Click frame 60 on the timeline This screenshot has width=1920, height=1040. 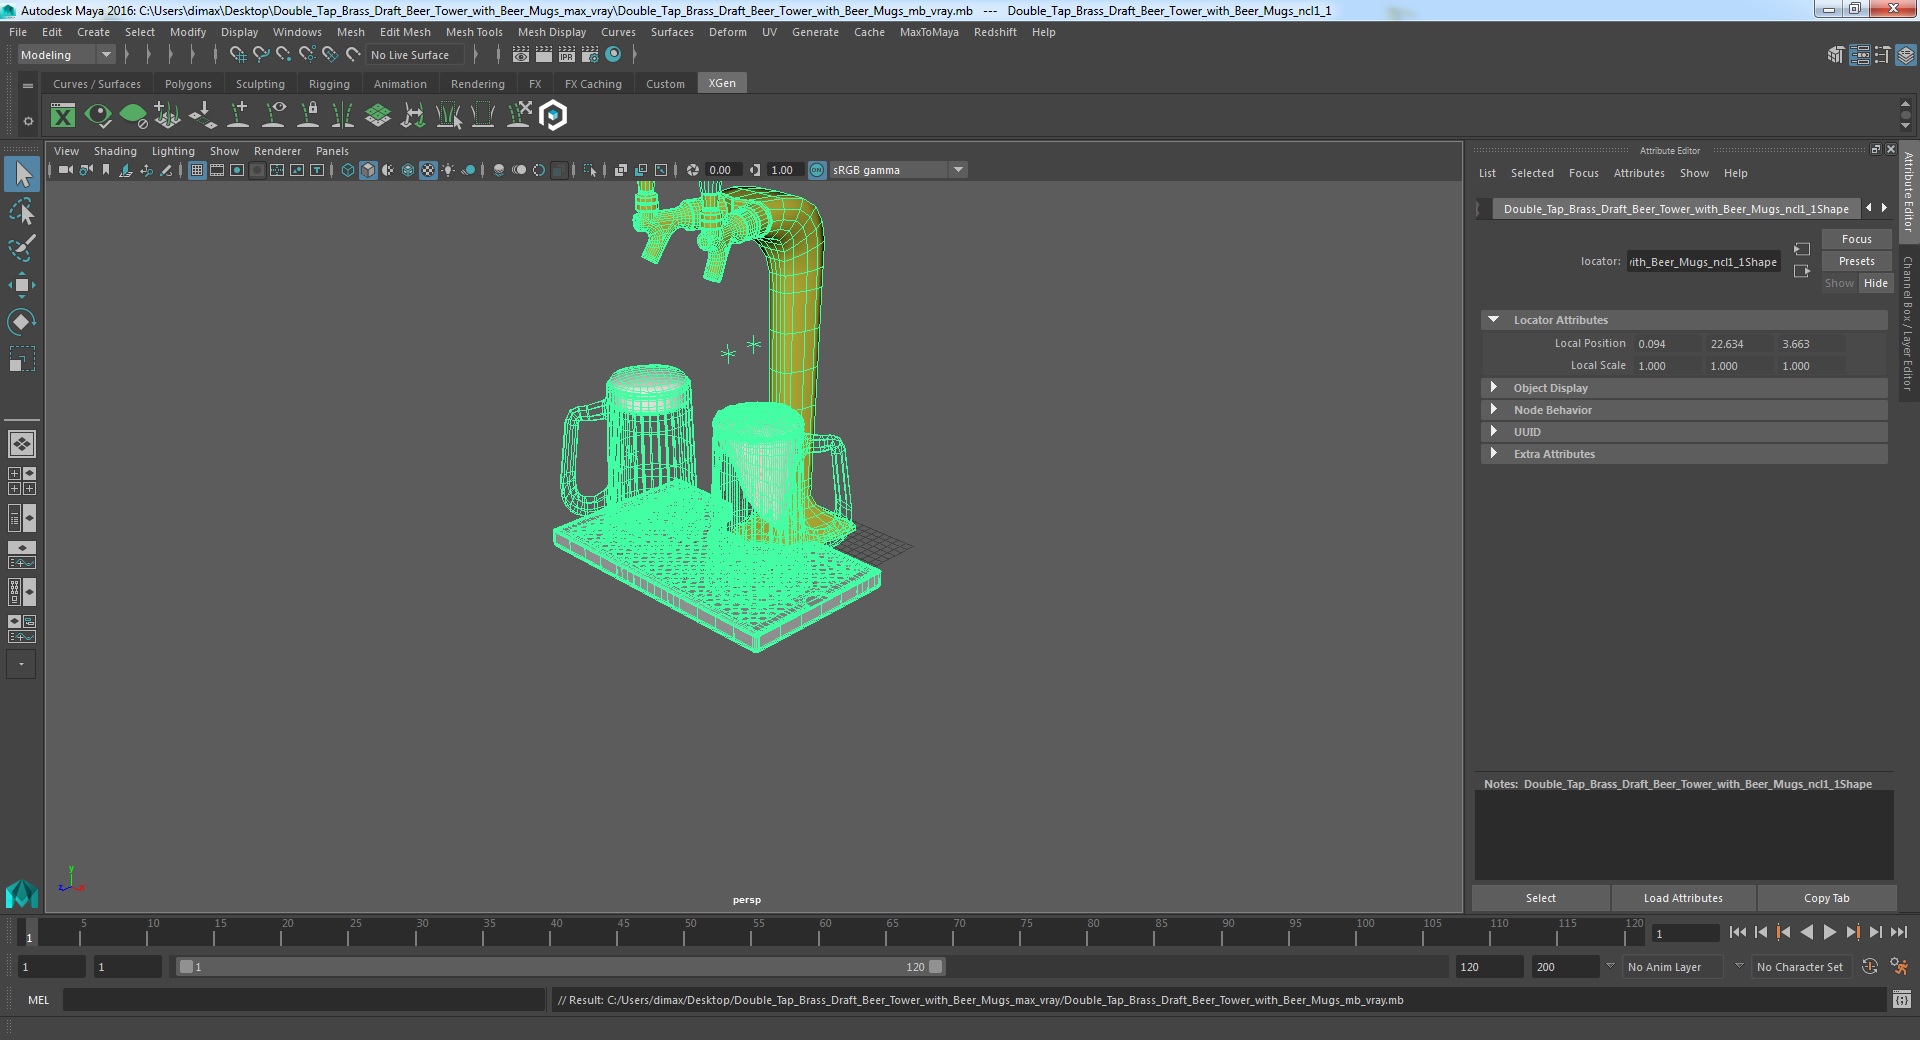[x=825, y=932]
